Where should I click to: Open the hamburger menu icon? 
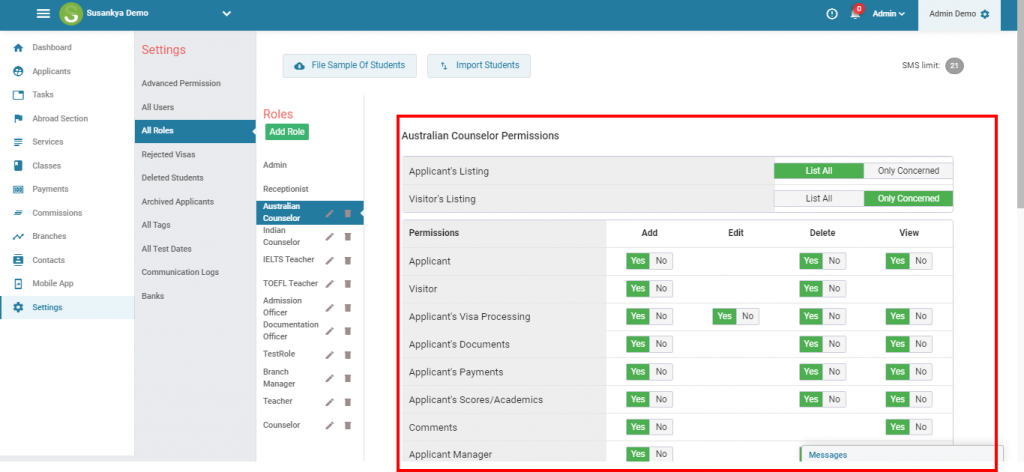43,13
